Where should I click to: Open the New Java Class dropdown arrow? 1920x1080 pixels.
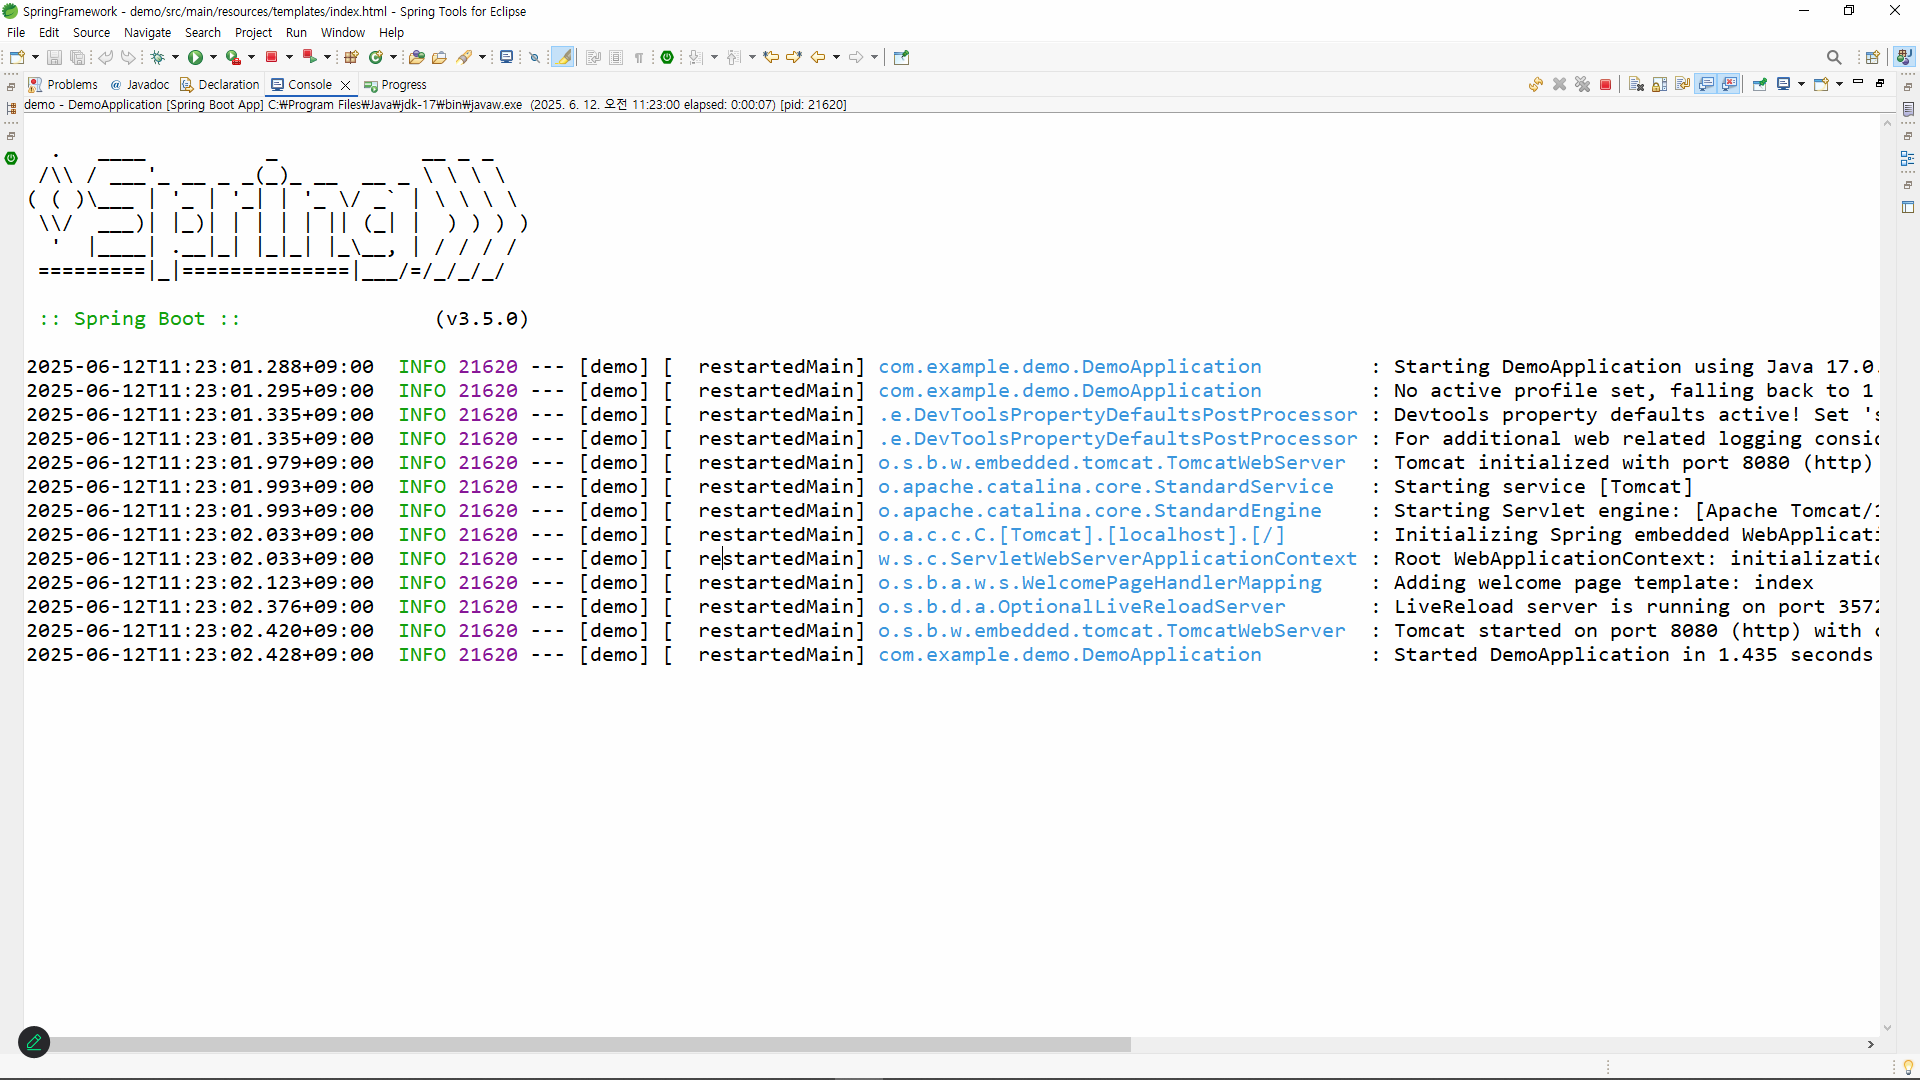click(x=393, y=57)
